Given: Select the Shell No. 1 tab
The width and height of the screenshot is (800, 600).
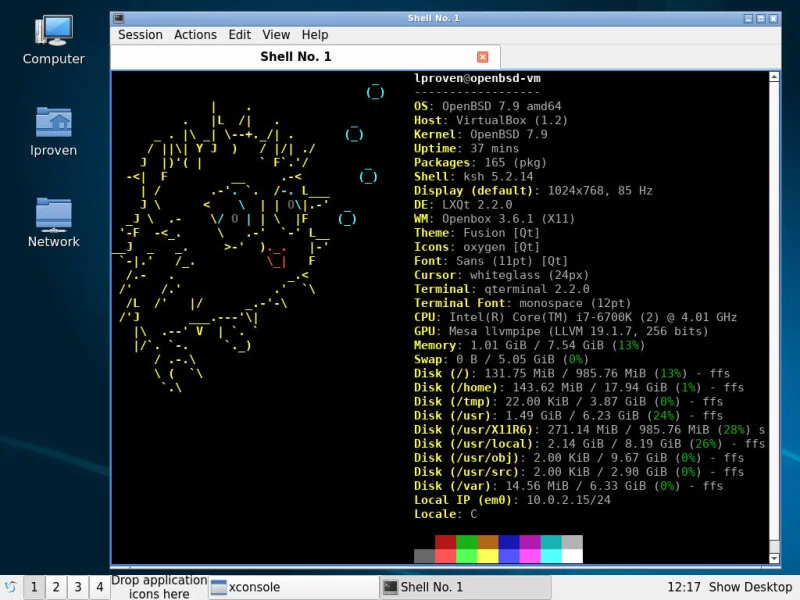Looking at the screenshot, I should pyautogui.click(x=305, y=57).
